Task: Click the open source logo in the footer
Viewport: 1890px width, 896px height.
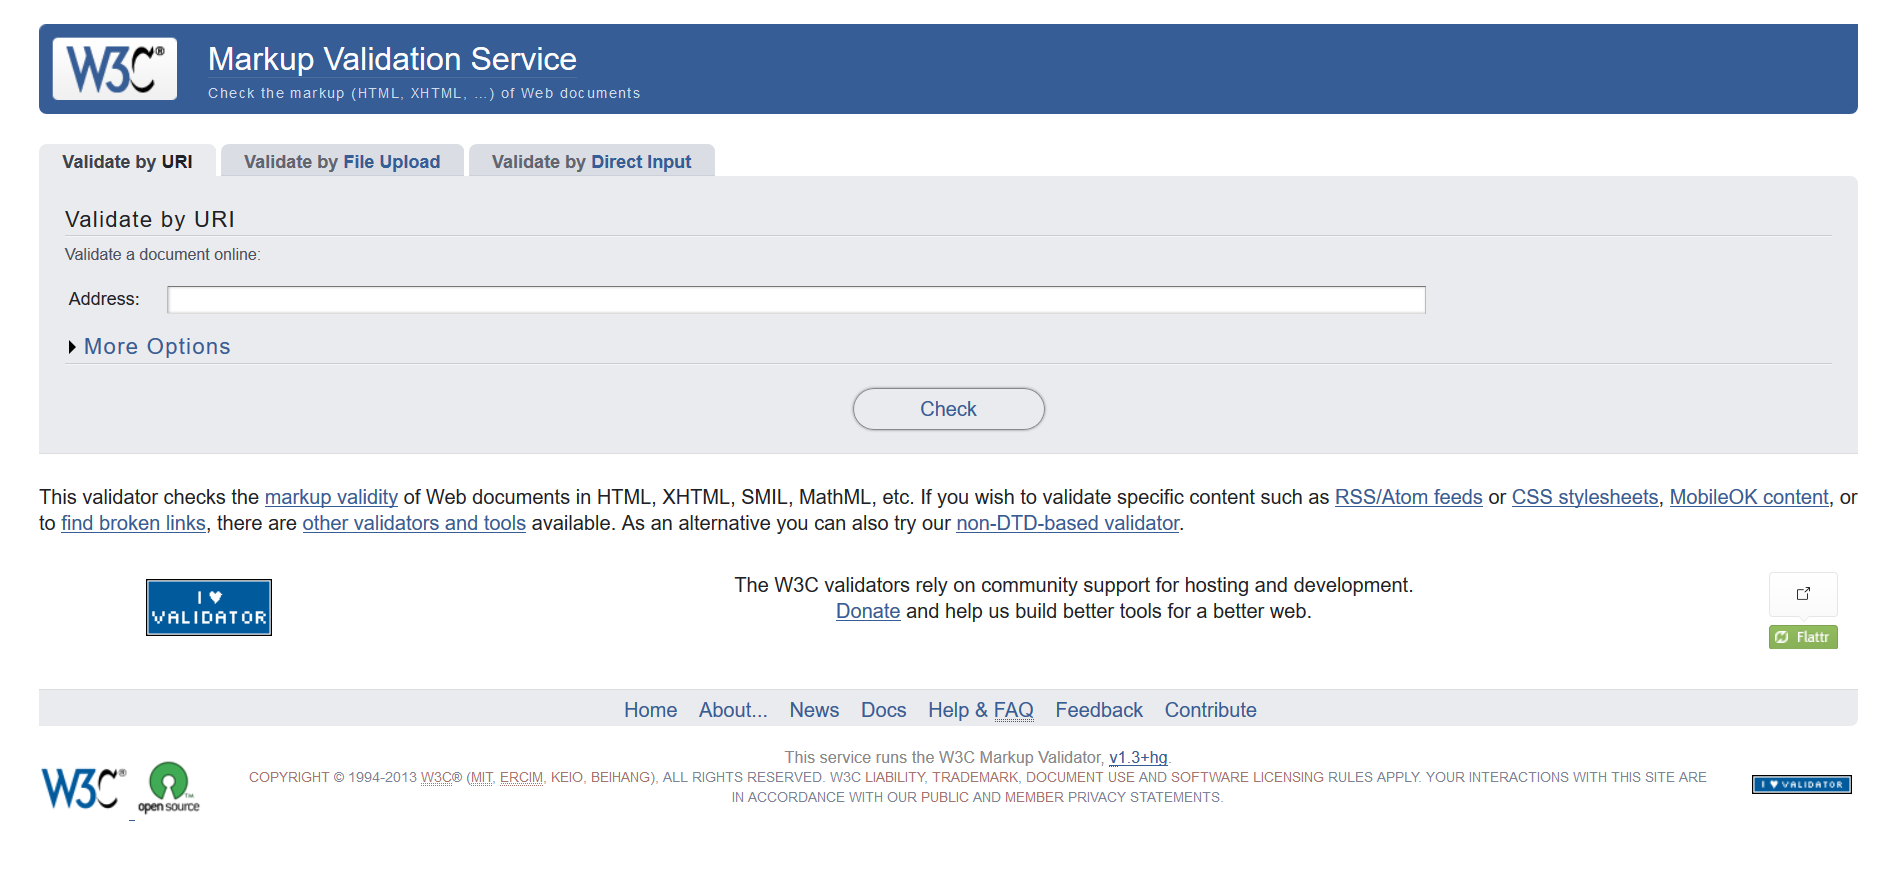Action: [x=169, y=787]
